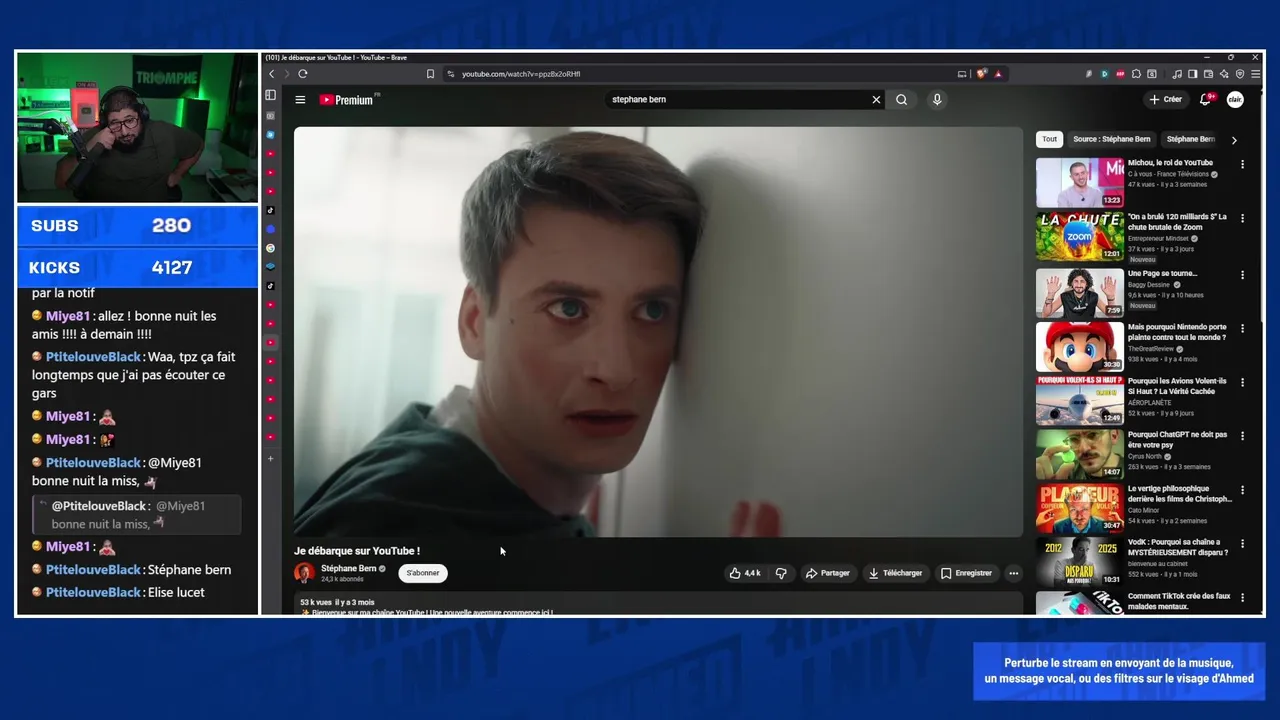Bookmark this page icon in address bar
The image size is (1280, 720).
coord(430,74)
